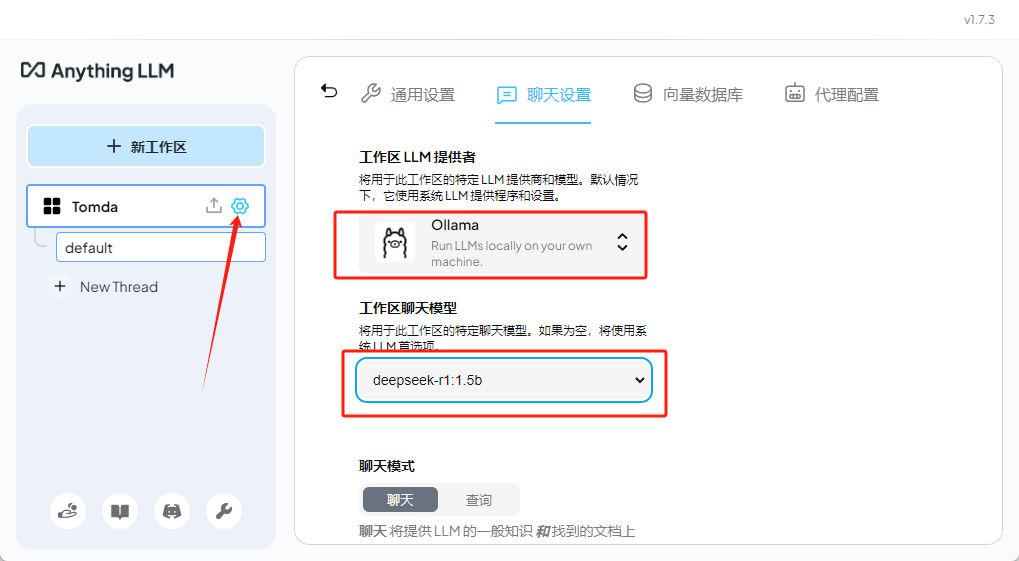Go to the 代理配置 tab
1019x561 pixels.
[x=832, y=95]
